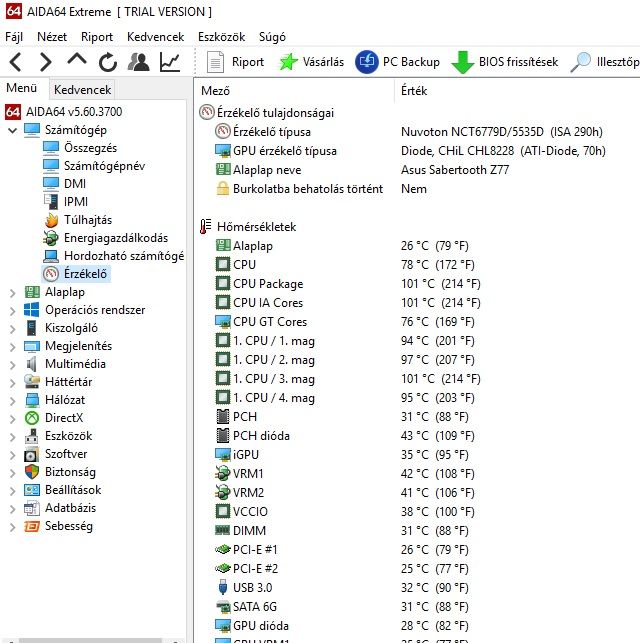Viewport: 640px width, 643px height.
Task: Open PC Backup from the toolbar
Action: coord(397,62)
